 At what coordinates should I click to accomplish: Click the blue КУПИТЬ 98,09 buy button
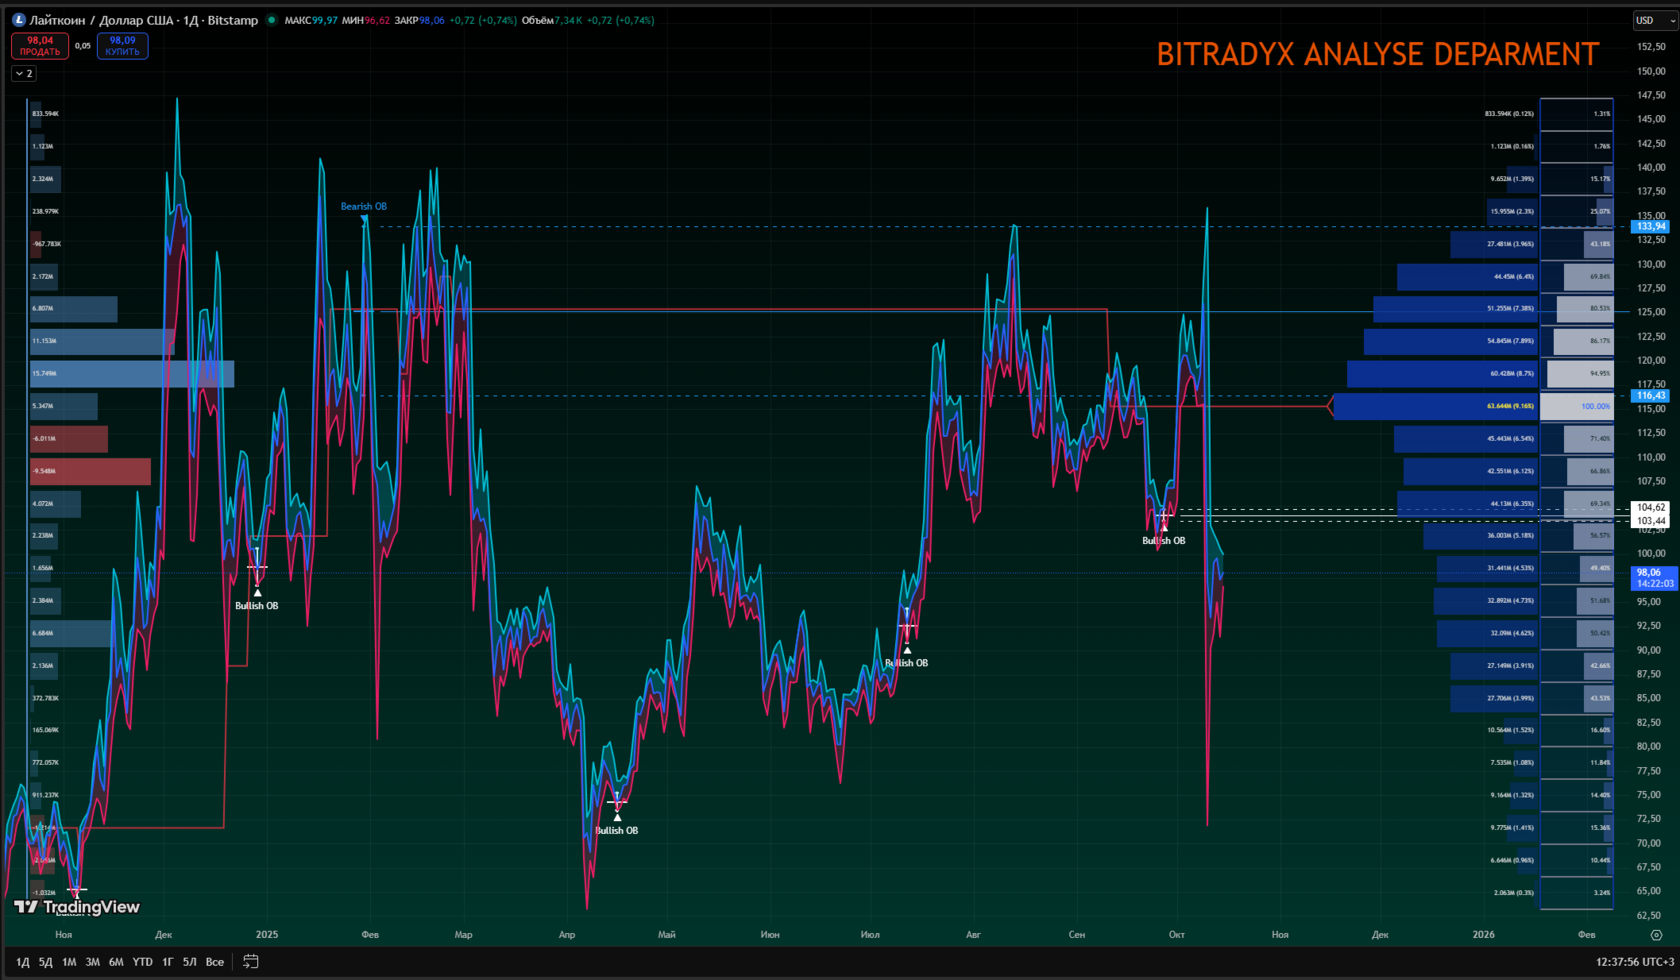tap(122, 46)
